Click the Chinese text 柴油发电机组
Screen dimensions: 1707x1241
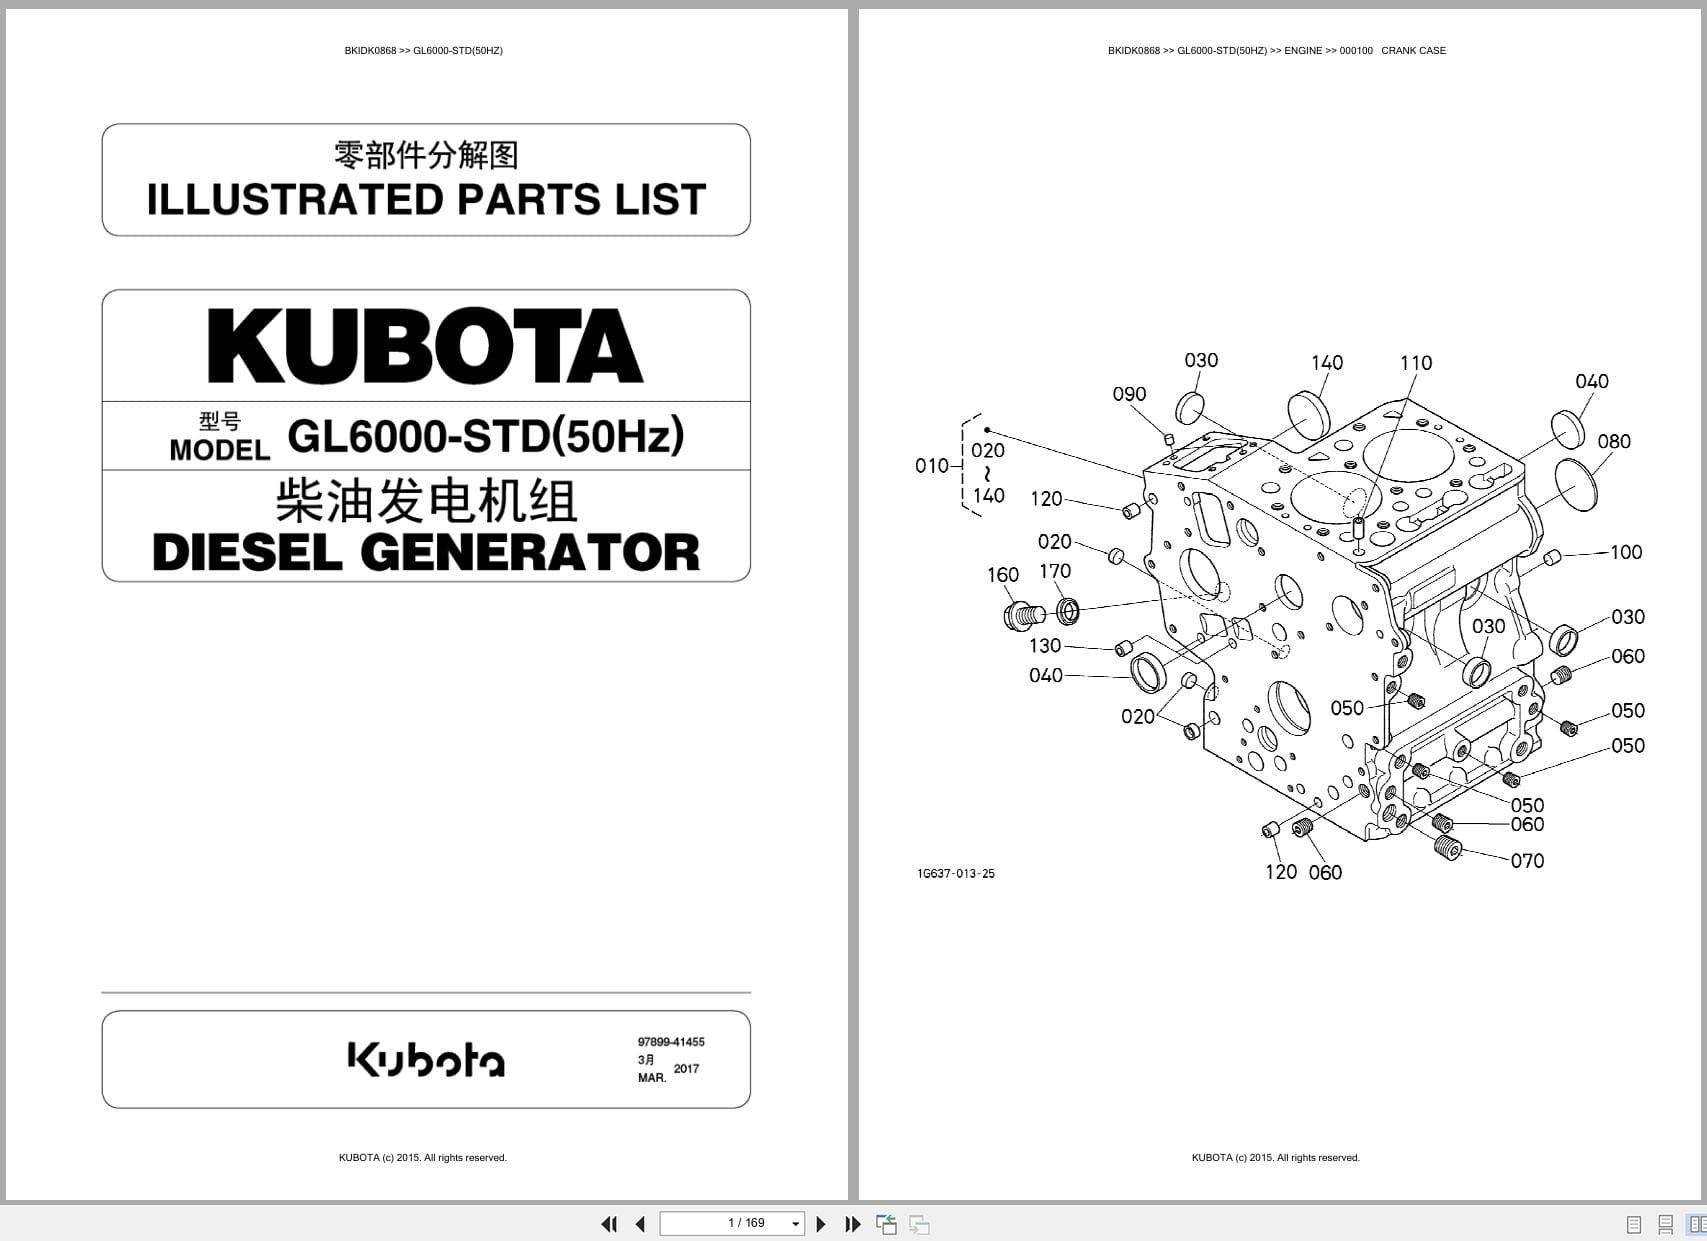coord(426,501)
